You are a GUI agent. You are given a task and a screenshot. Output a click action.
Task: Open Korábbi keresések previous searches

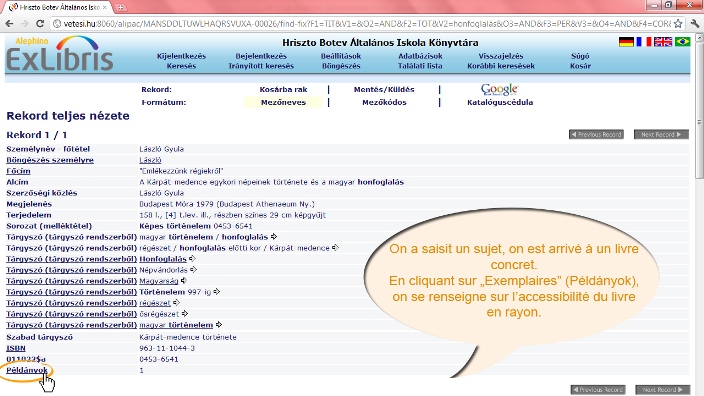coord(501,66)
